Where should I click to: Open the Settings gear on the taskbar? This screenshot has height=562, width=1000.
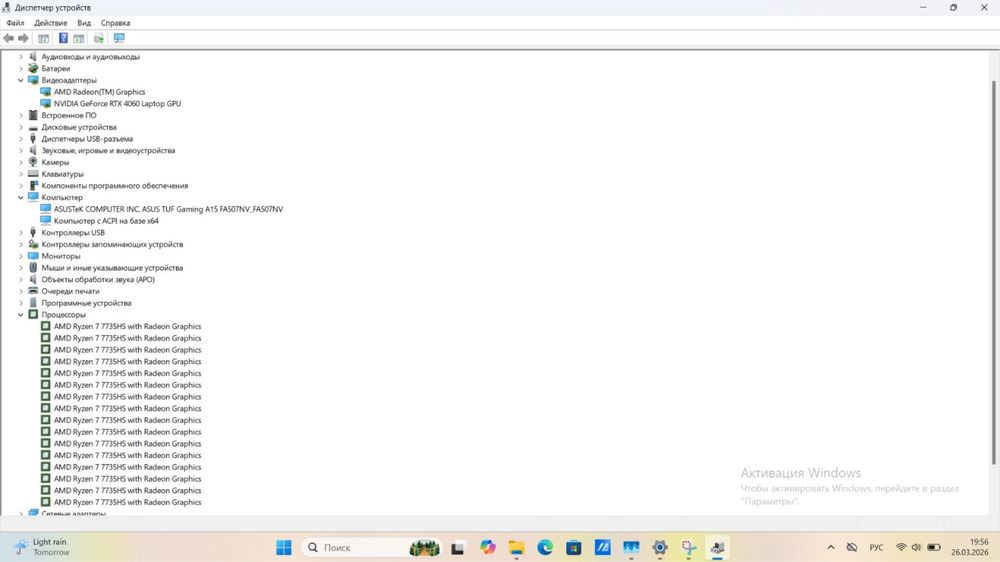coord(660,547)
